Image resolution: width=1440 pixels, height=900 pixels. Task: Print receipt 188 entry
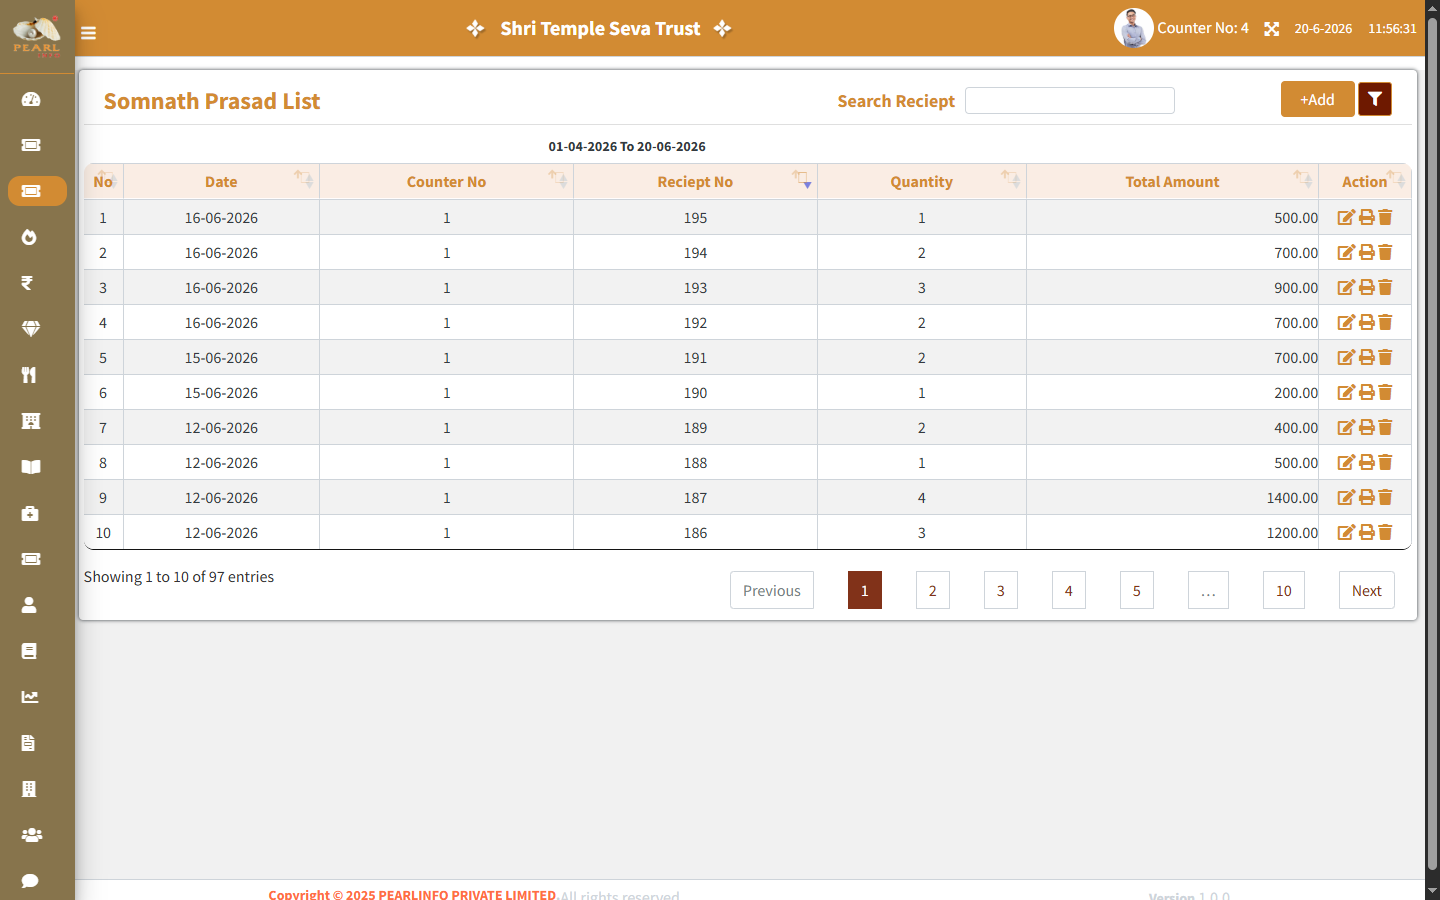click(x=1366, y=462)
